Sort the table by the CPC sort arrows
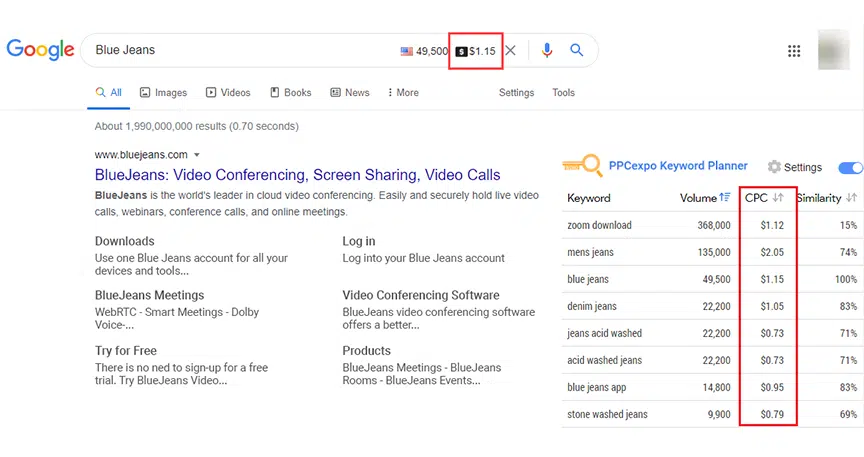 click(x=777, y=197)
